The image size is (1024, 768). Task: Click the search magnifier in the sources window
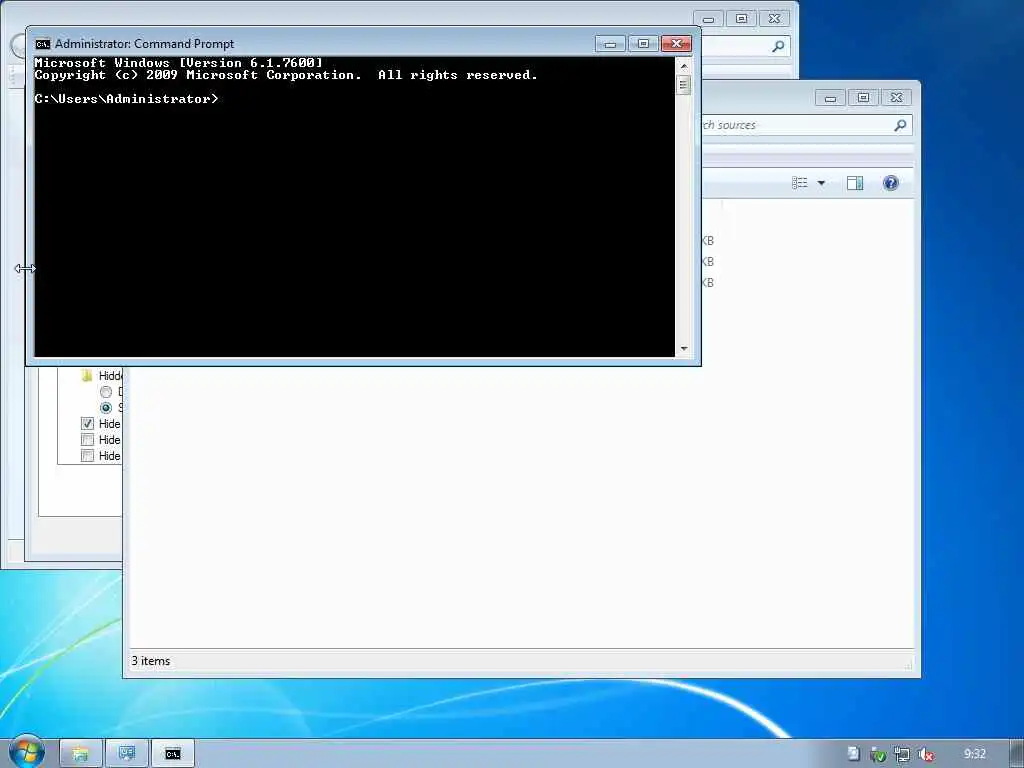point(900,125)
